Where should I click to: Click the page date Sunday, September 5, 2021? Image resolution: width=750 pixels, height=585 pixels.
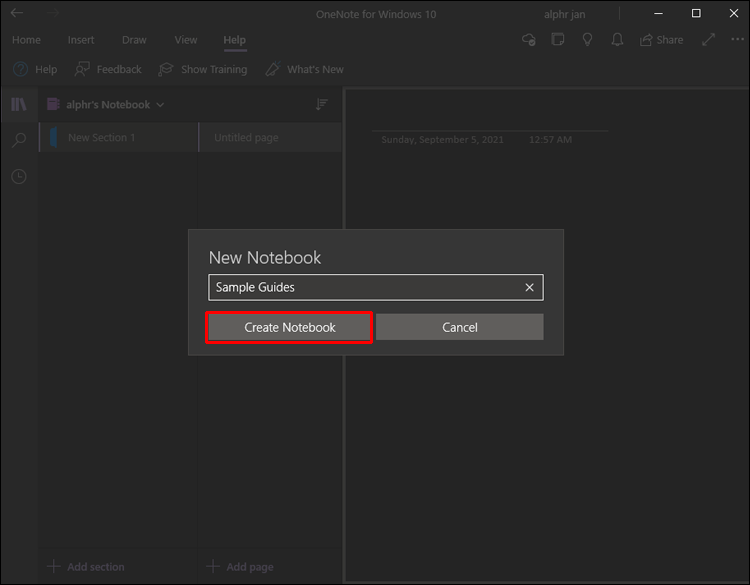pos(442,140)
